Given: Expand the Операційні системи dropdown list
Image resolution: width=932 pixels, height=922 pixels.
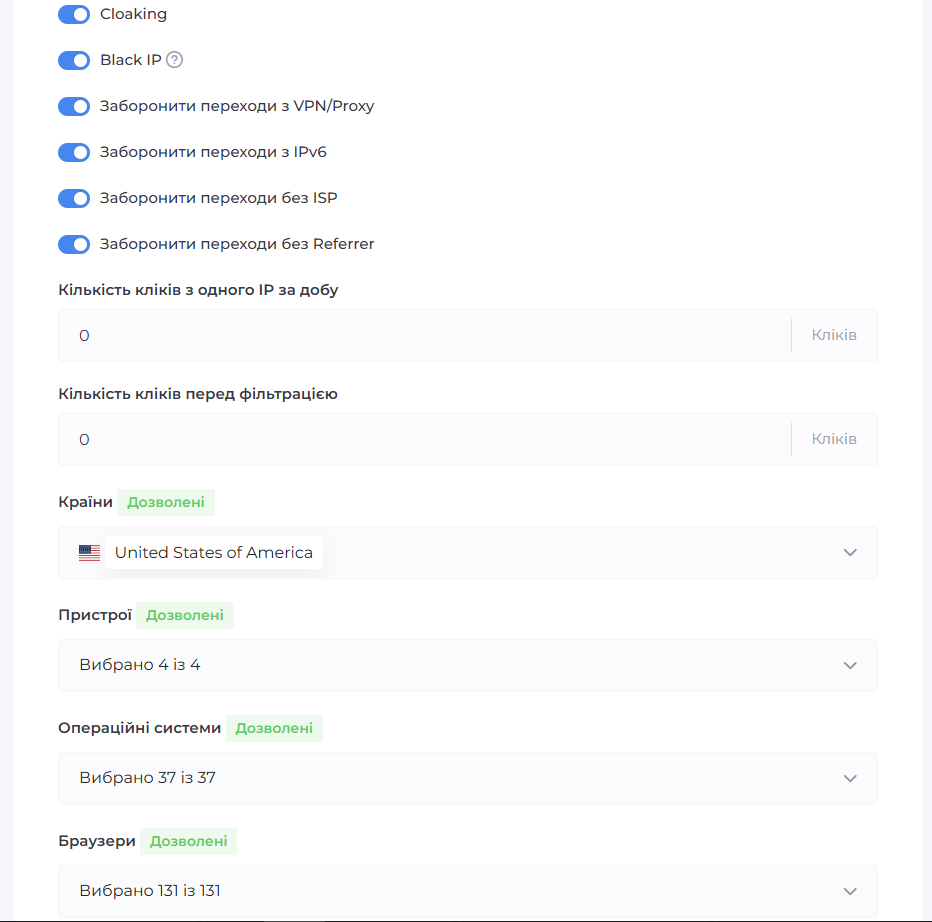Looking at the screenshot, I should click(467, 778).
